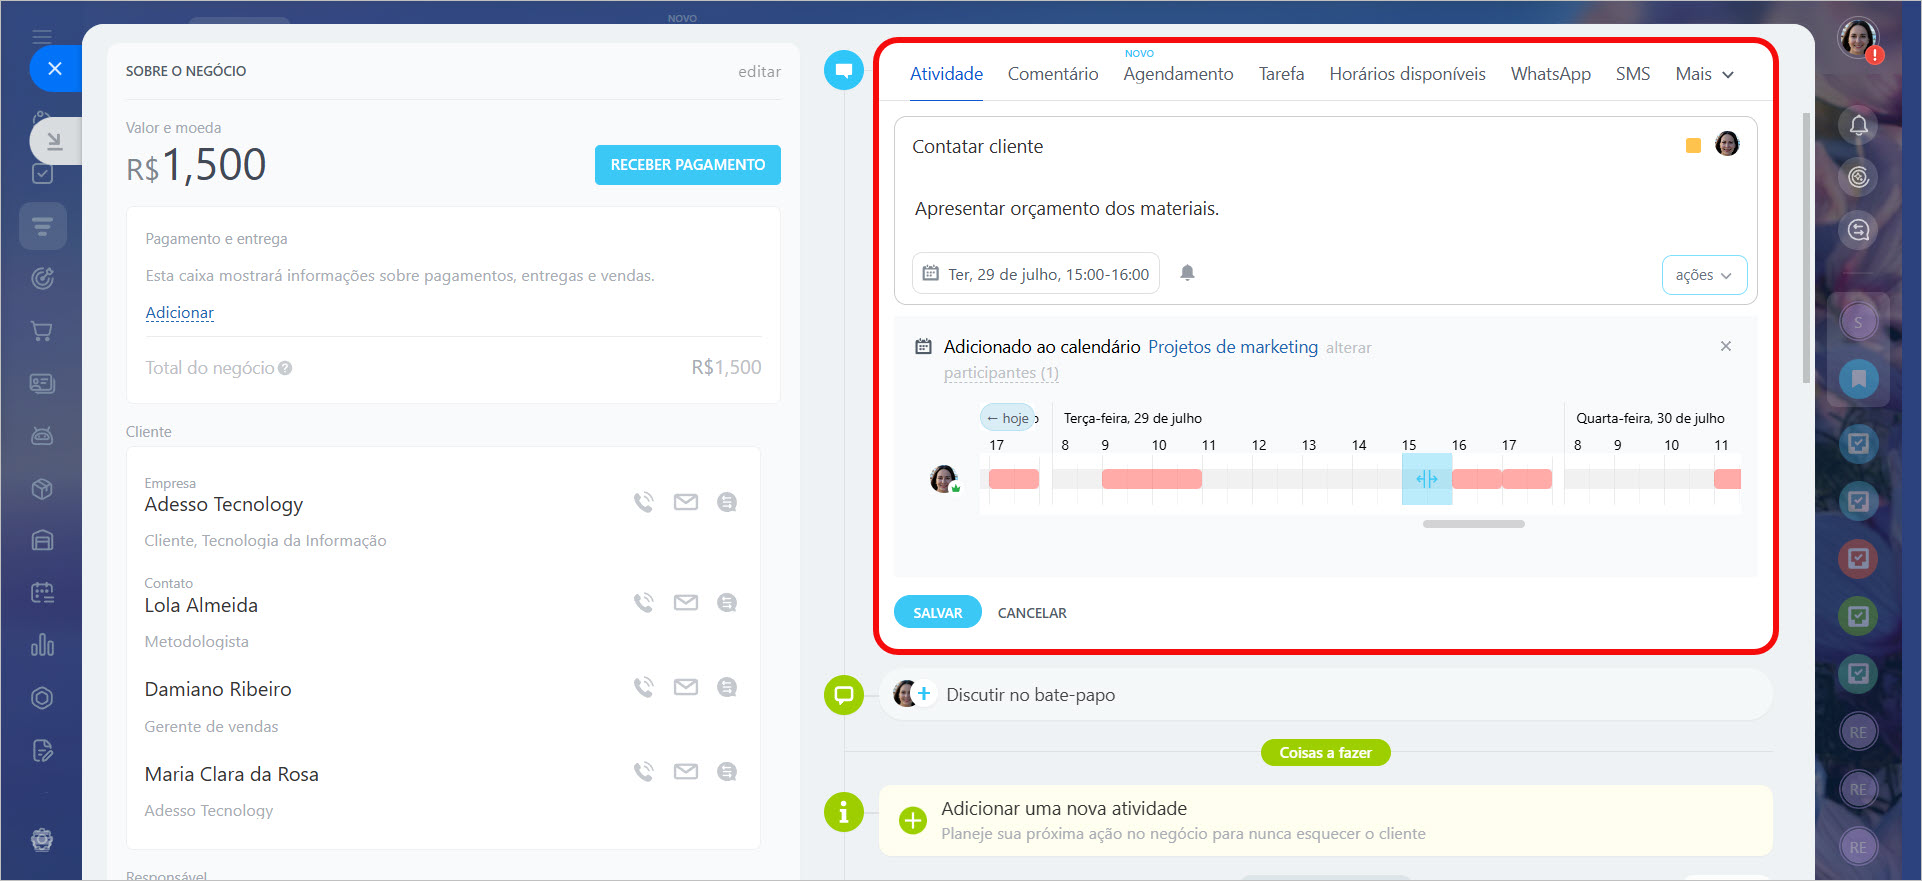Click the SALVAR button
The width and height of the screenshot is (1922, 881).
[938, 613]
